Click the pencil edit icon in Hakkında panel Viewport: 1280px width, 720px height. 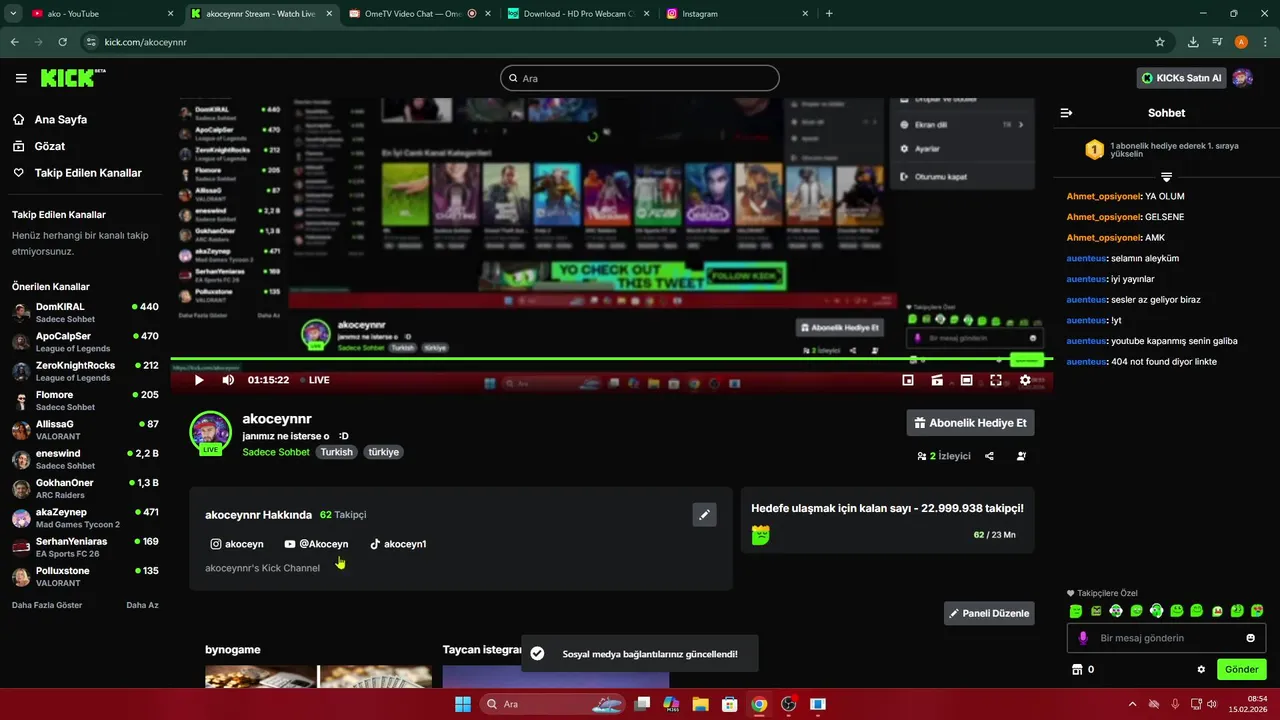pos(704,514)
